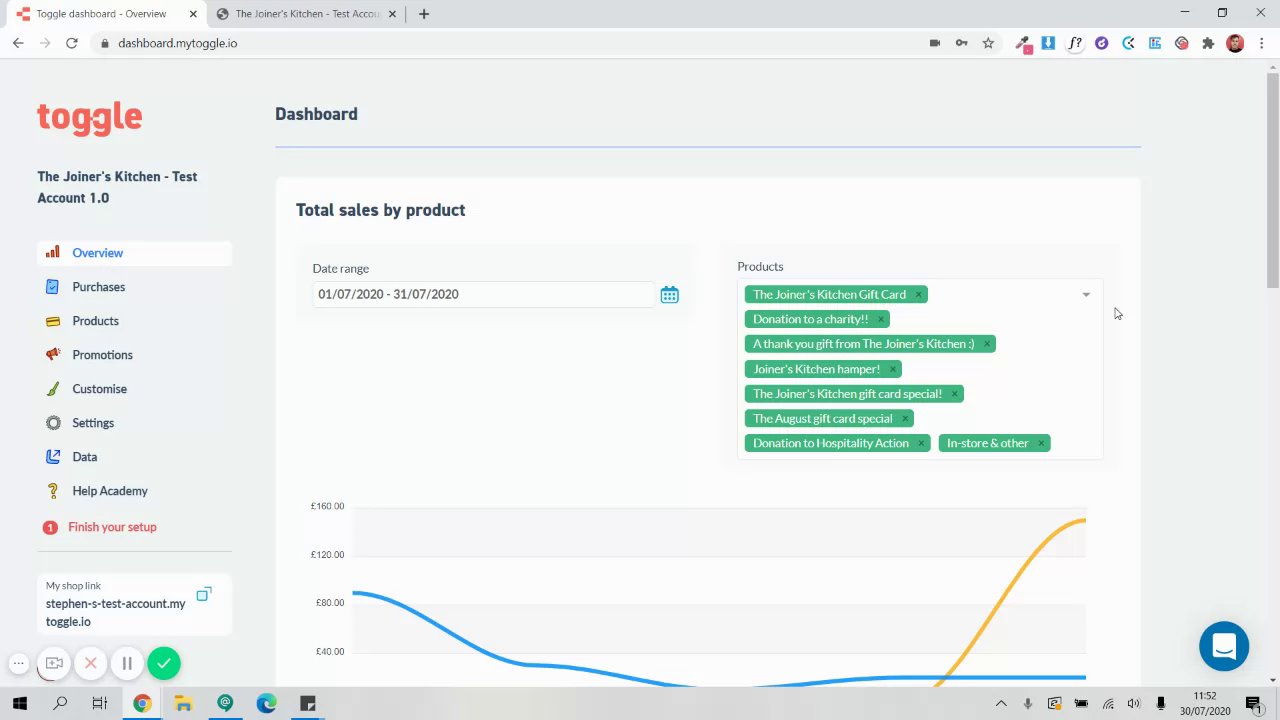Image resolution: width=1280 pixels, height=720 pixels.
Task: Open the volume control in system tray
Action: 1133,704
